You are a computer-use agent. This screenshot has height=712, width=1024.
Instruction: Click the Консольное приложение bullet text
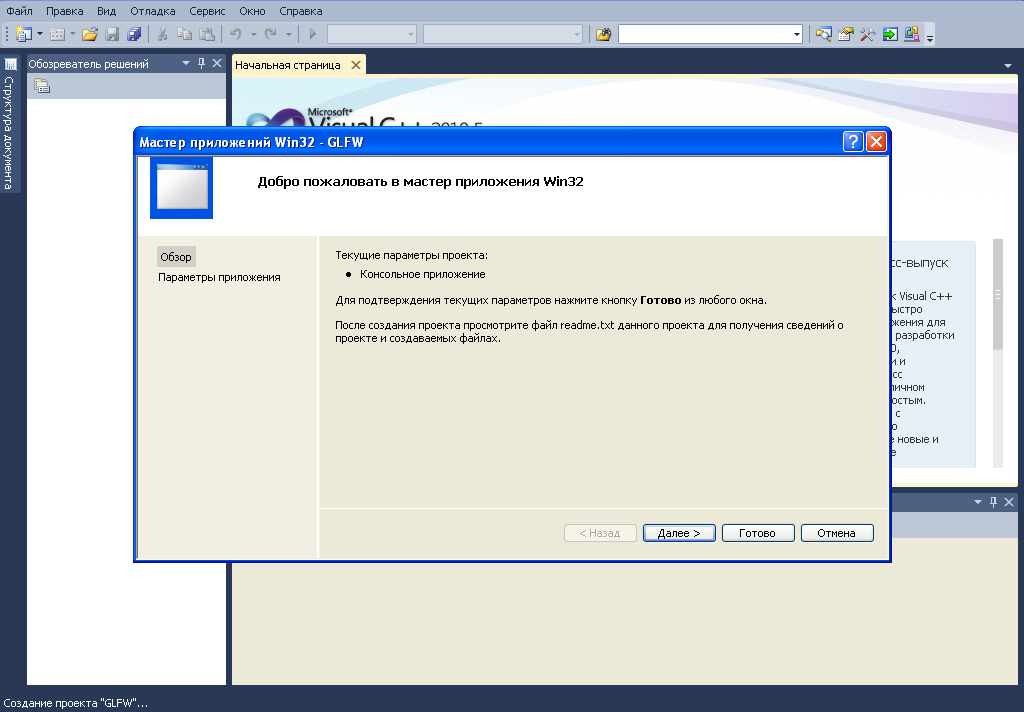(423, 274)
